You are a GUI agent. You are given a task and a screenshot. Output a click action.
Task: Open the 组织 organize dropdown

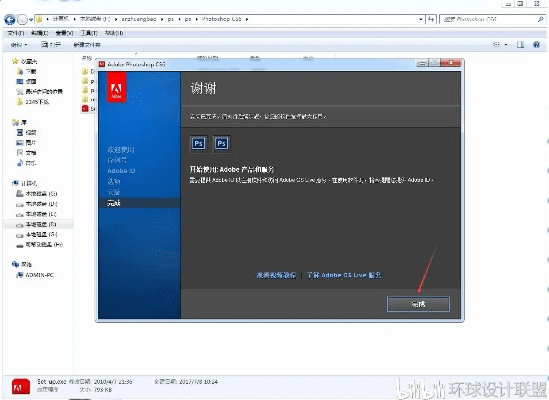(19, 45)
